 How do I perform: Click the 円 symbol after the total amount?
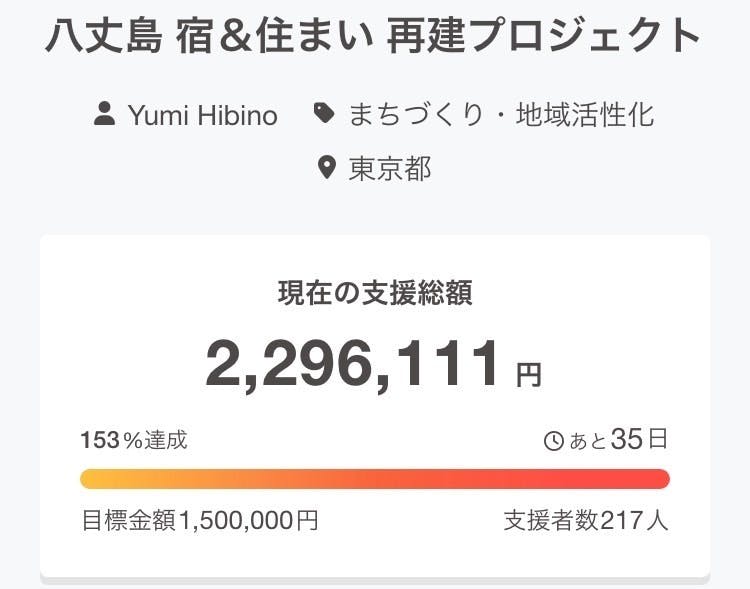[x=528, y=375]
